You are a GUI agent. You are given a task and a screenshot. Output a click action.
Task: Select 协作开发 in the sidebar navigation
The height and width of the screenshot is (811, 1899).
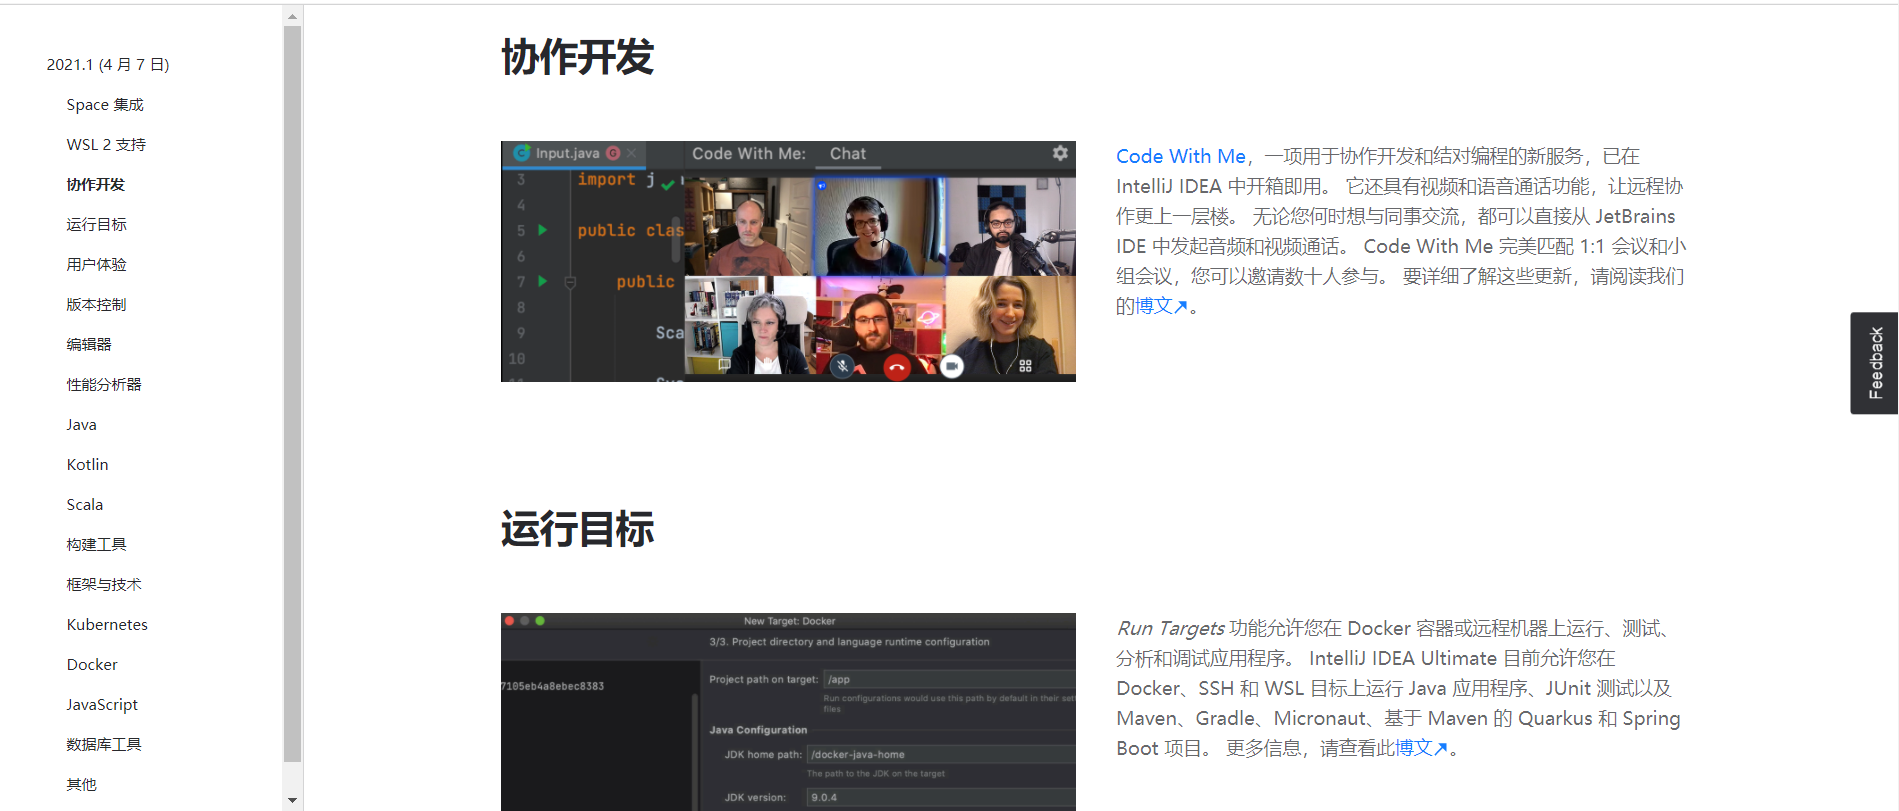tap(96, 185)
